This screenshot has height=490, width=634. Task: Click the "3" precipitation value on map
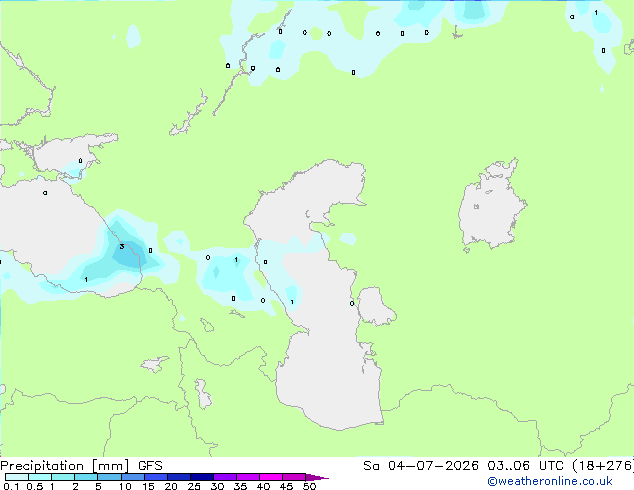[122, 246]
